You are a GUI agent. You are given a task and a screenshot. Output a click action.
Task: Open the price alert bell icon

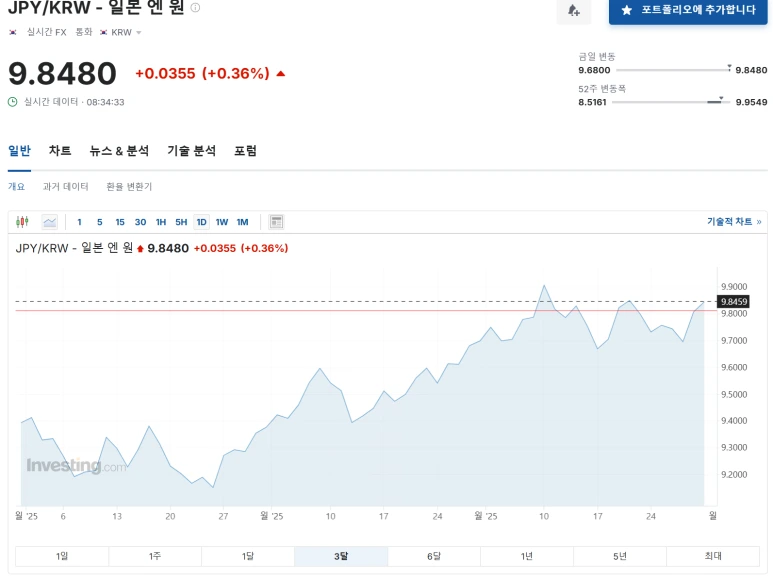tap(573, 10)
